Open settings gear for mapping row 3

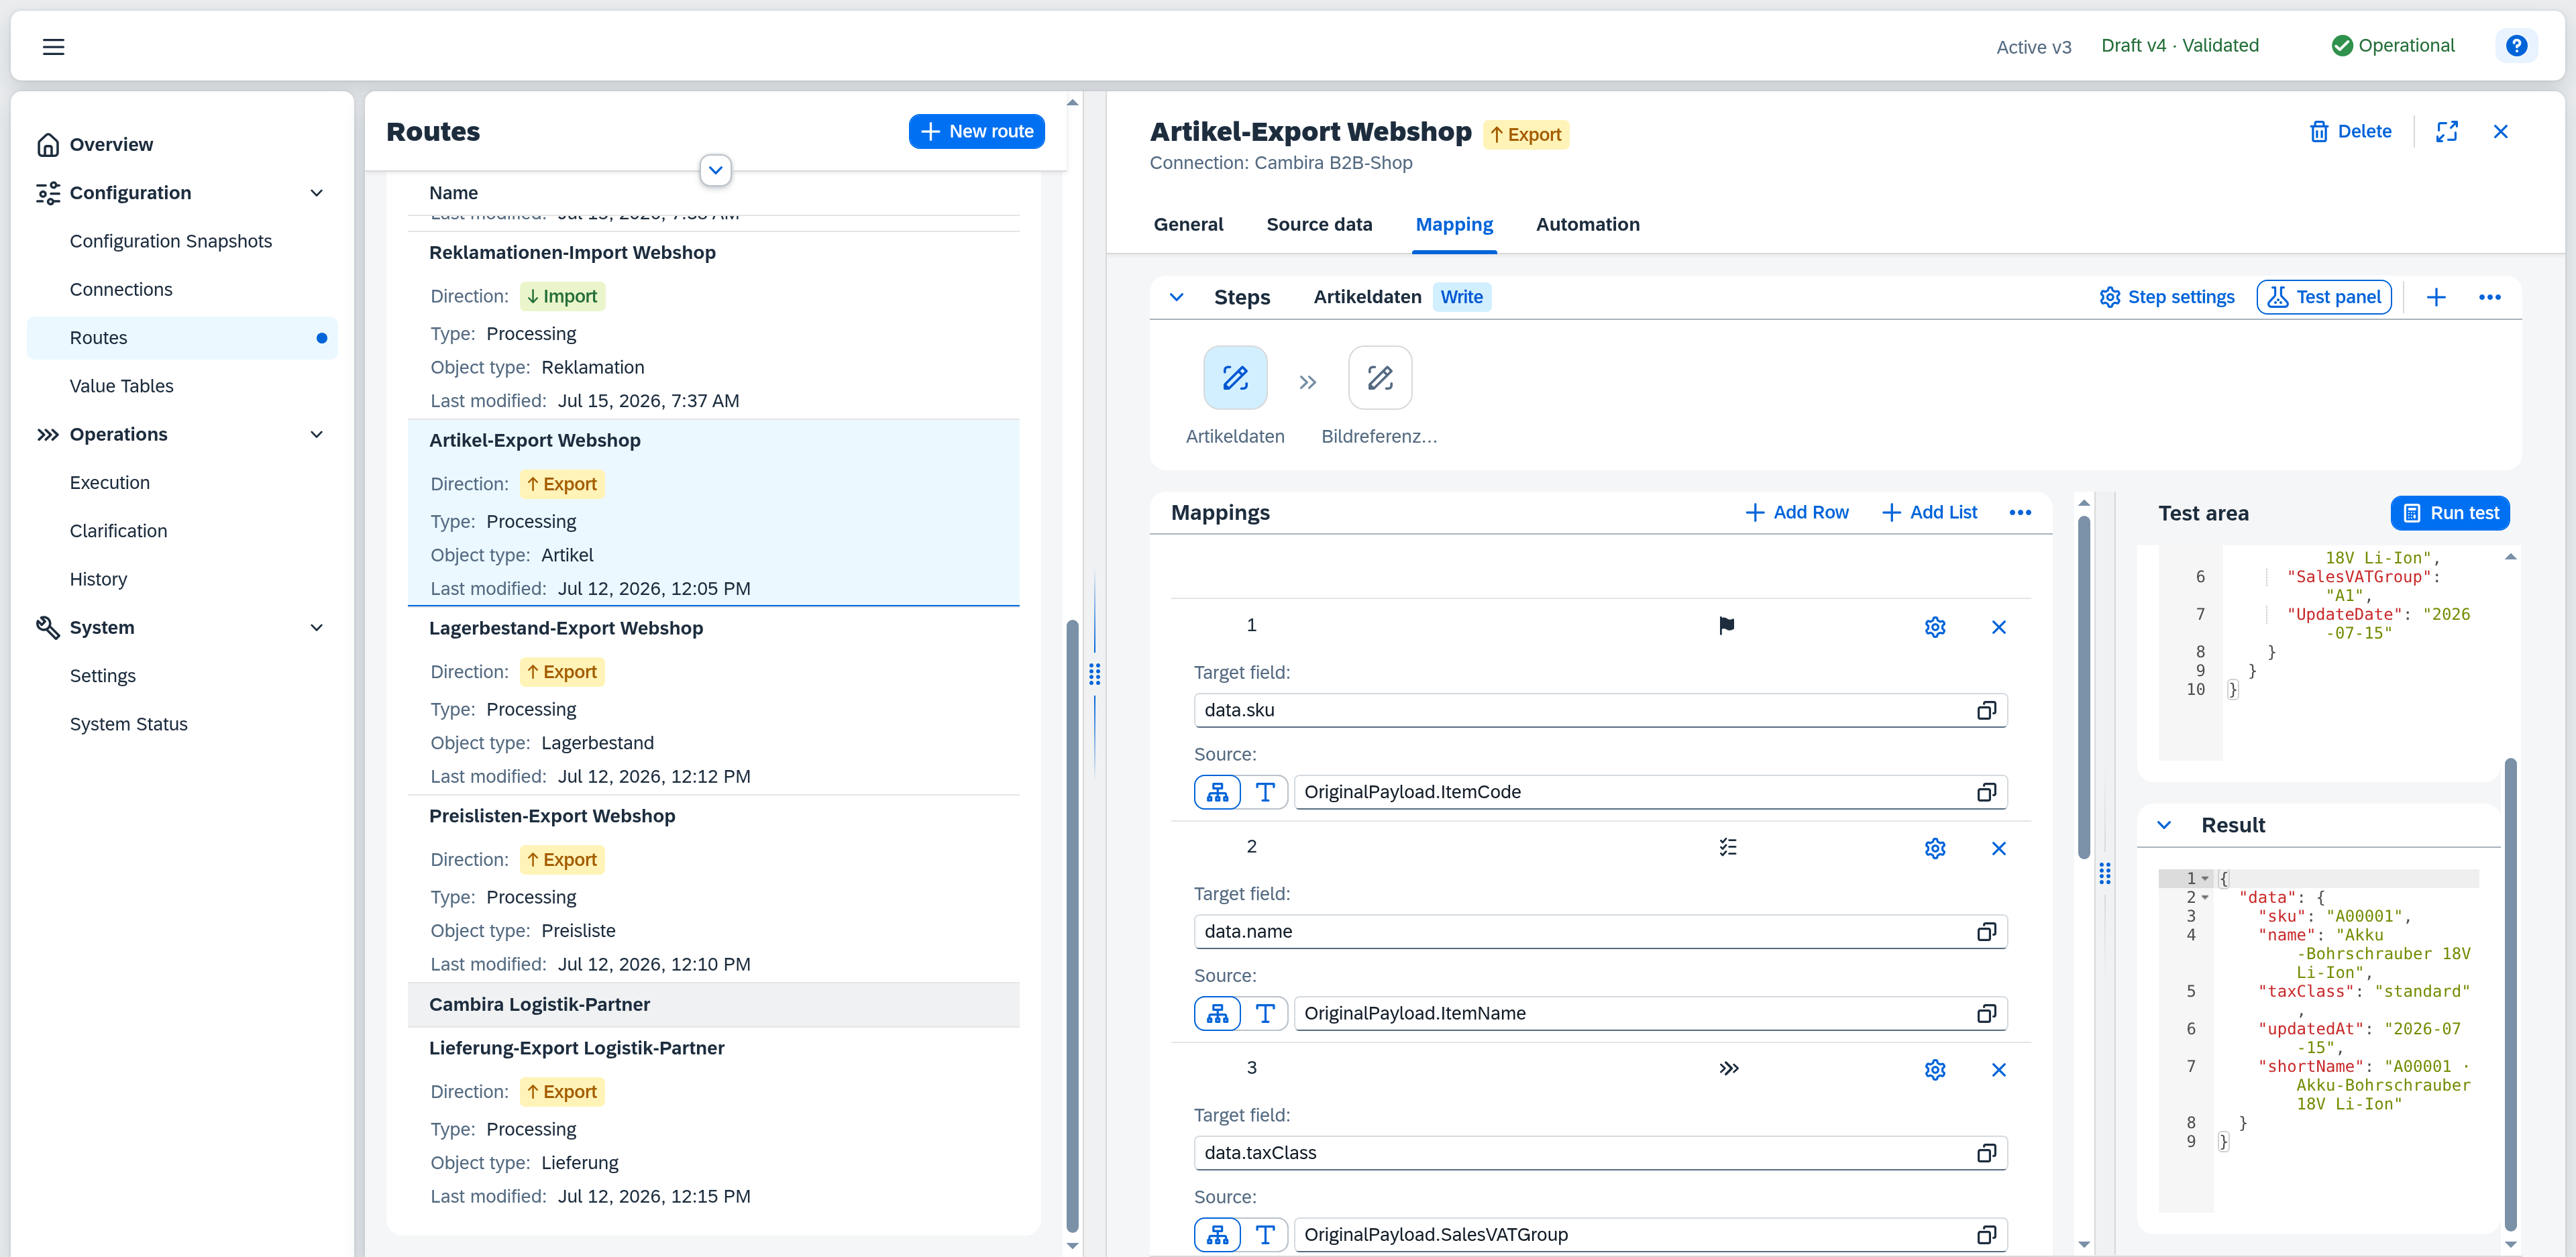(x=1934, y=1069)
